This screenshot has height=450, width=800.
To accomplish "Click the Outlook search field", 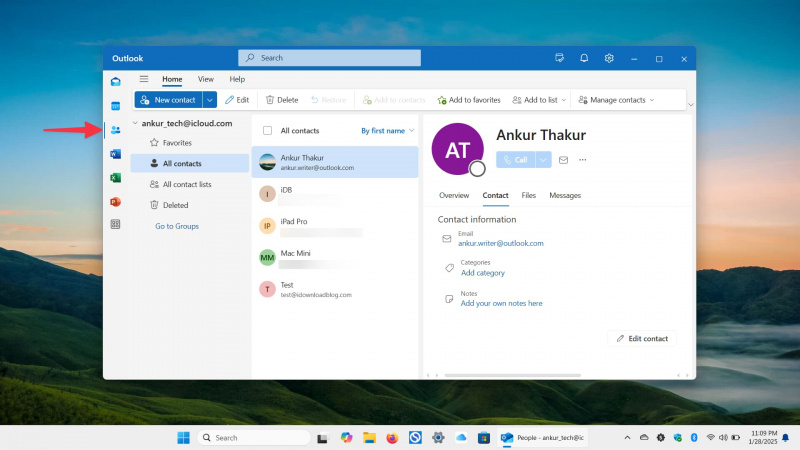I will point(329,58).
